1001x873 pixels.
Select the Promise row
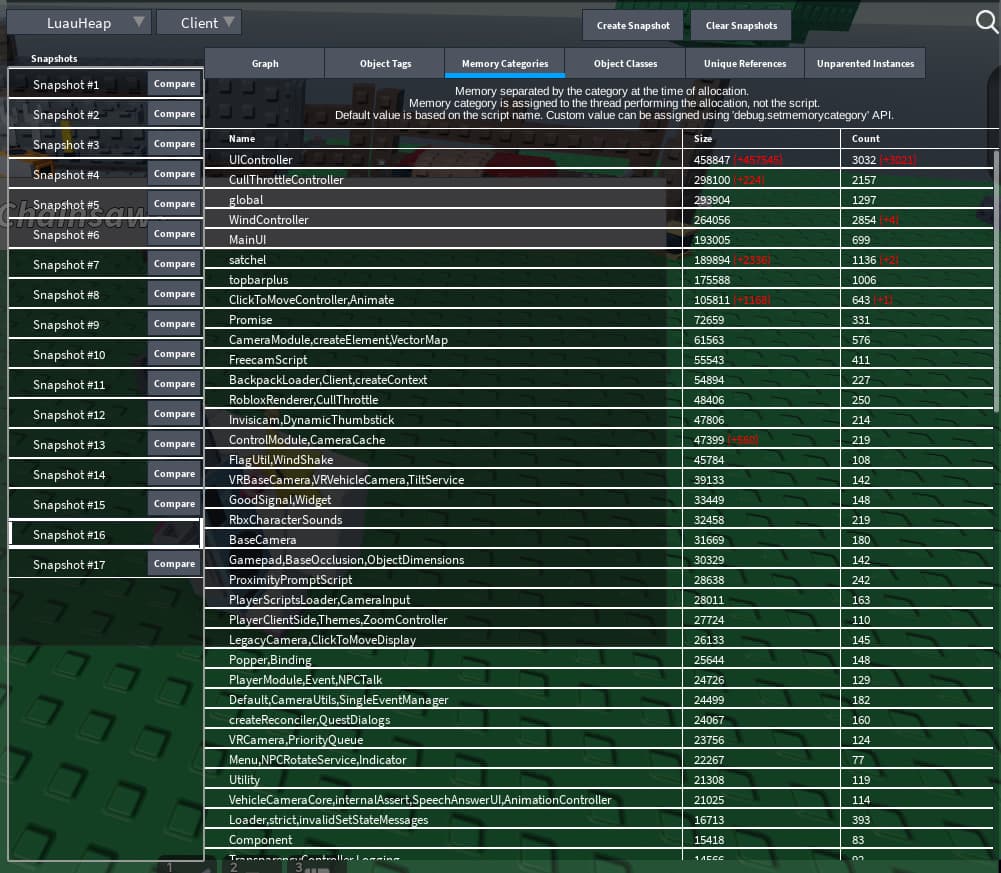click(599, 319)
